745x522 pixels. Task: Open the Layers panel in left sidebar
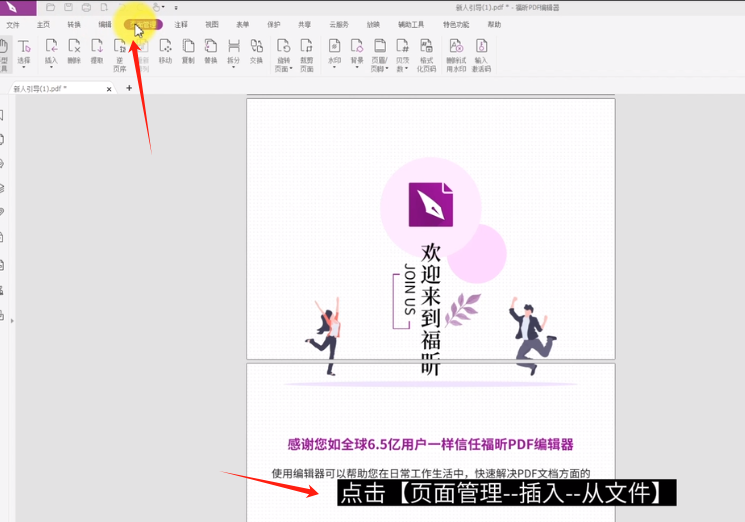(x=2, y=188)
